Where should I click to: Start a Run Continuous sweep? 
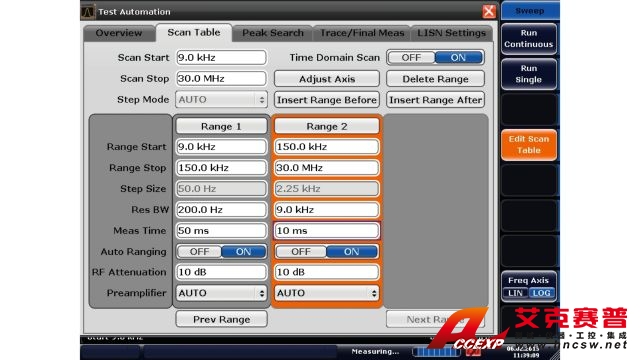click(529, 39)
